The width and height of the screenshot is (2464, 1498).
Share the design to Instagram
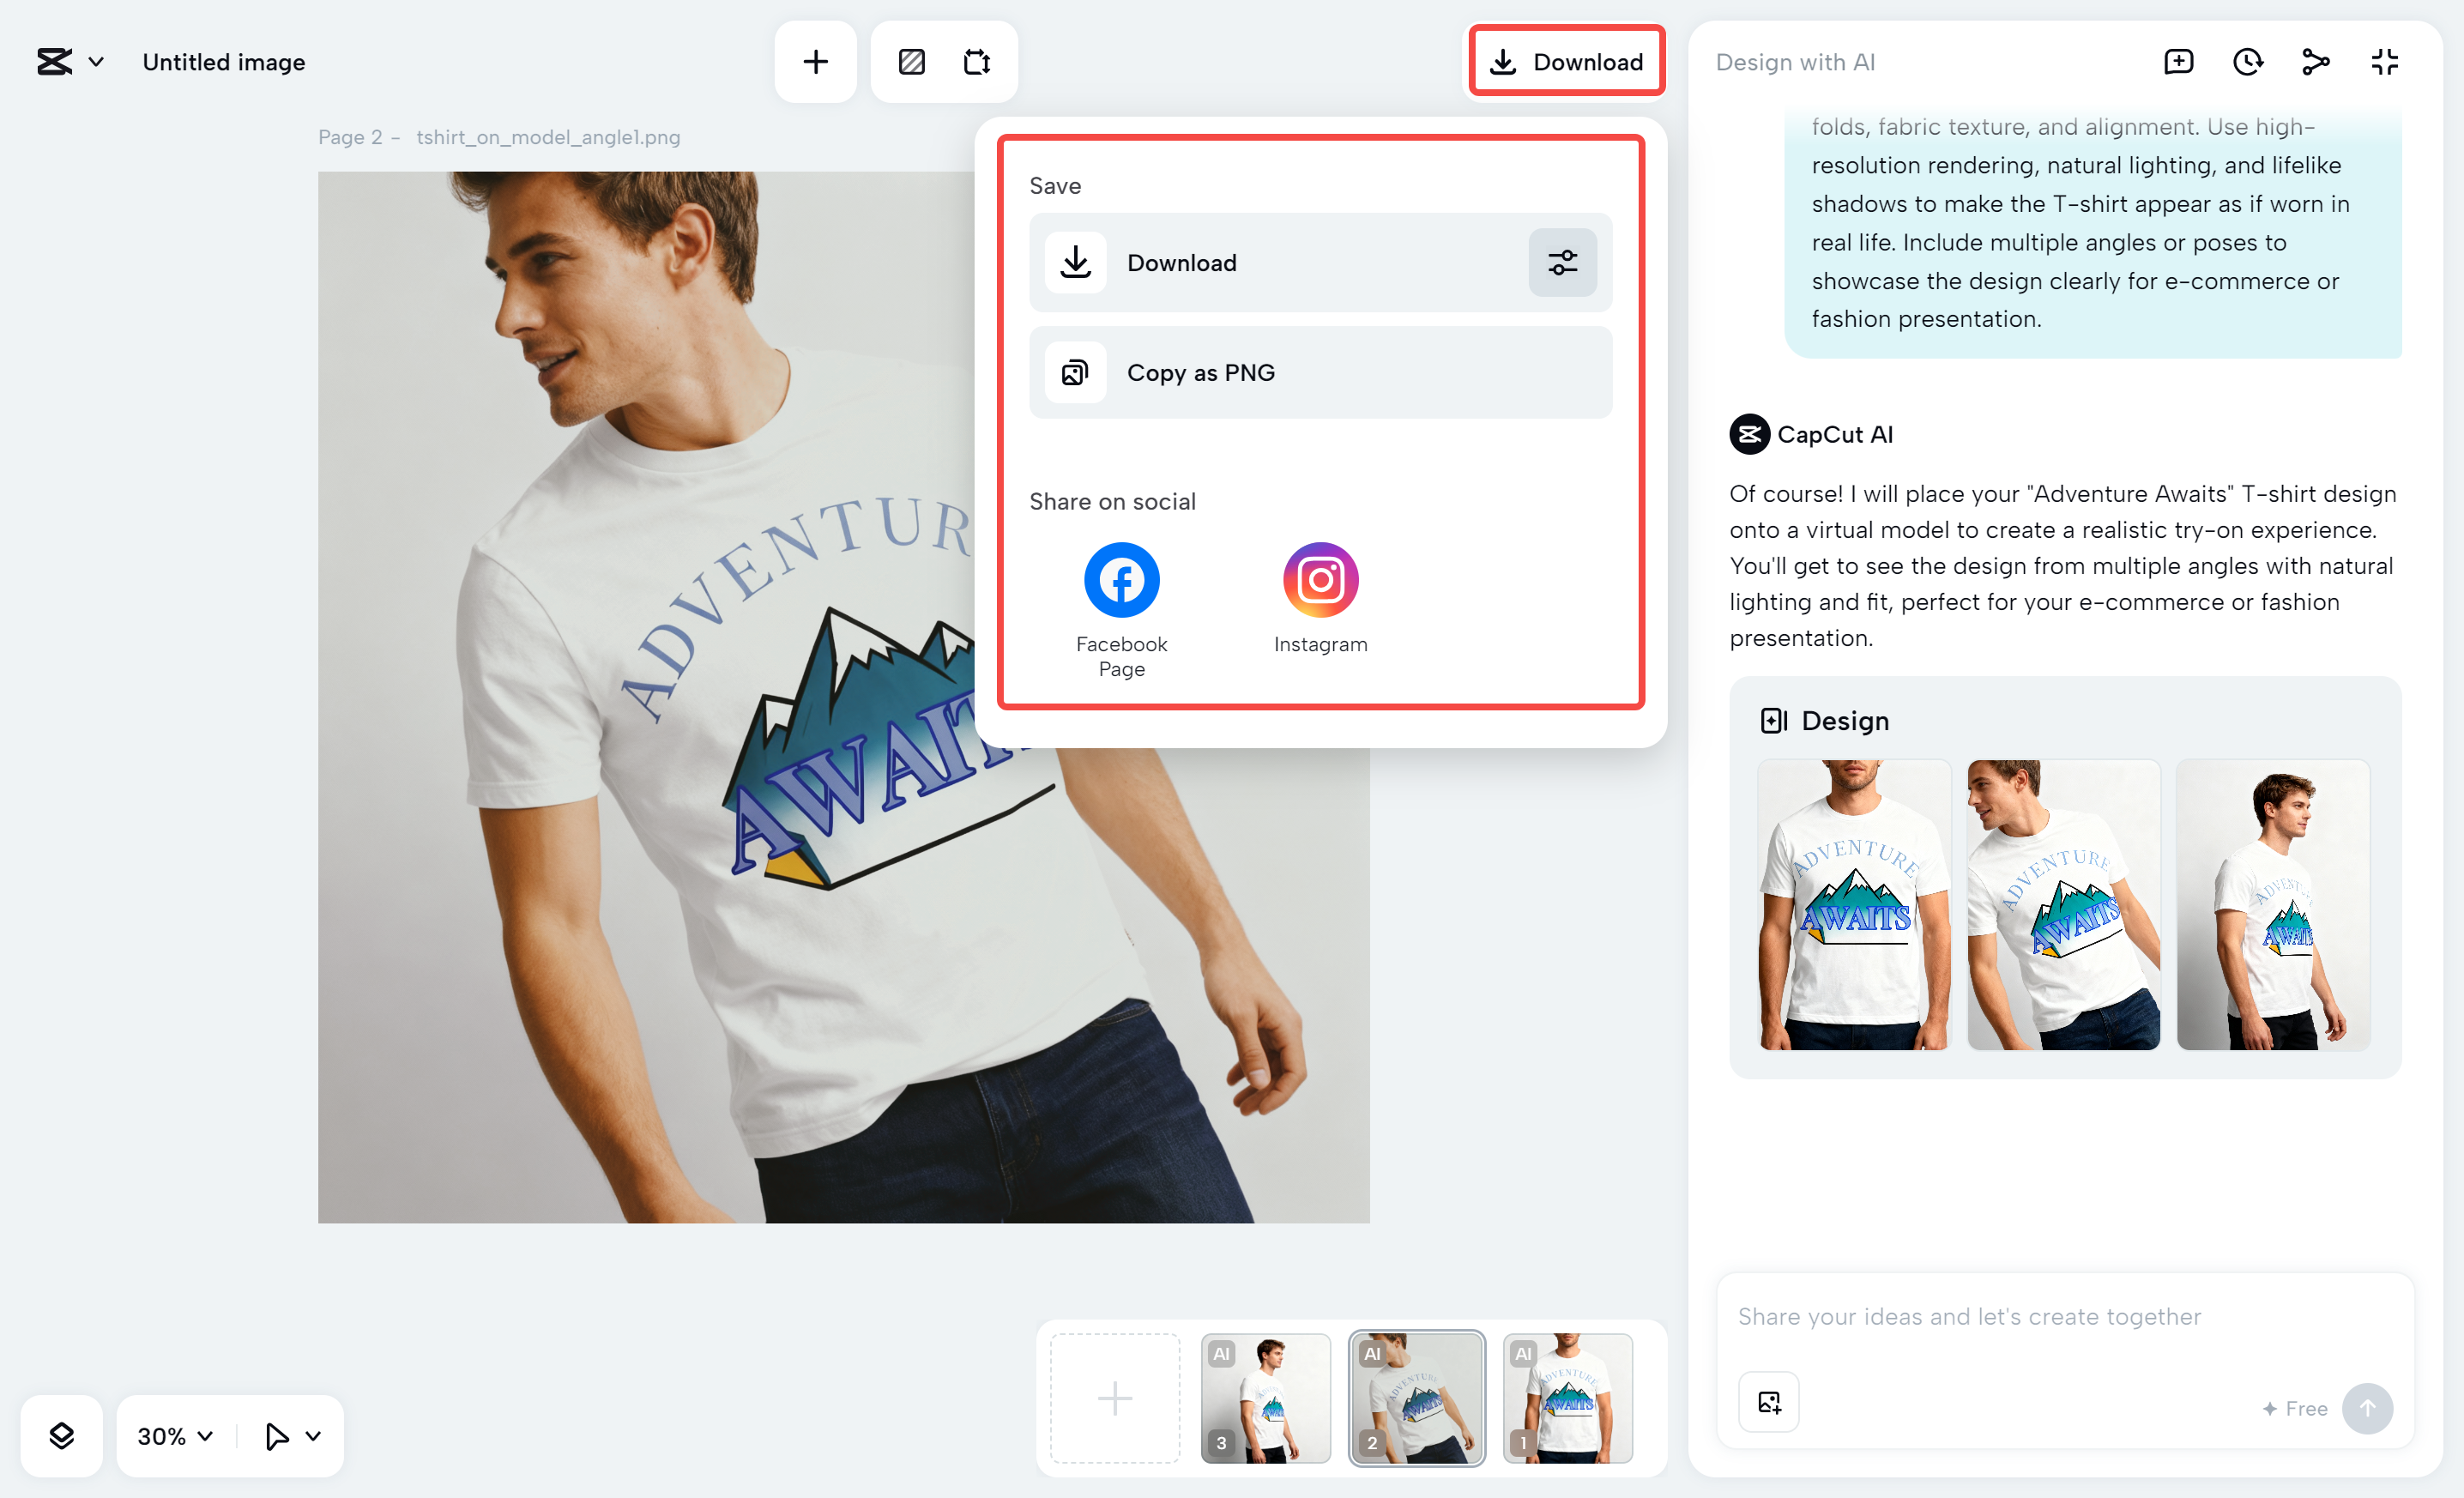[1320, 580]
